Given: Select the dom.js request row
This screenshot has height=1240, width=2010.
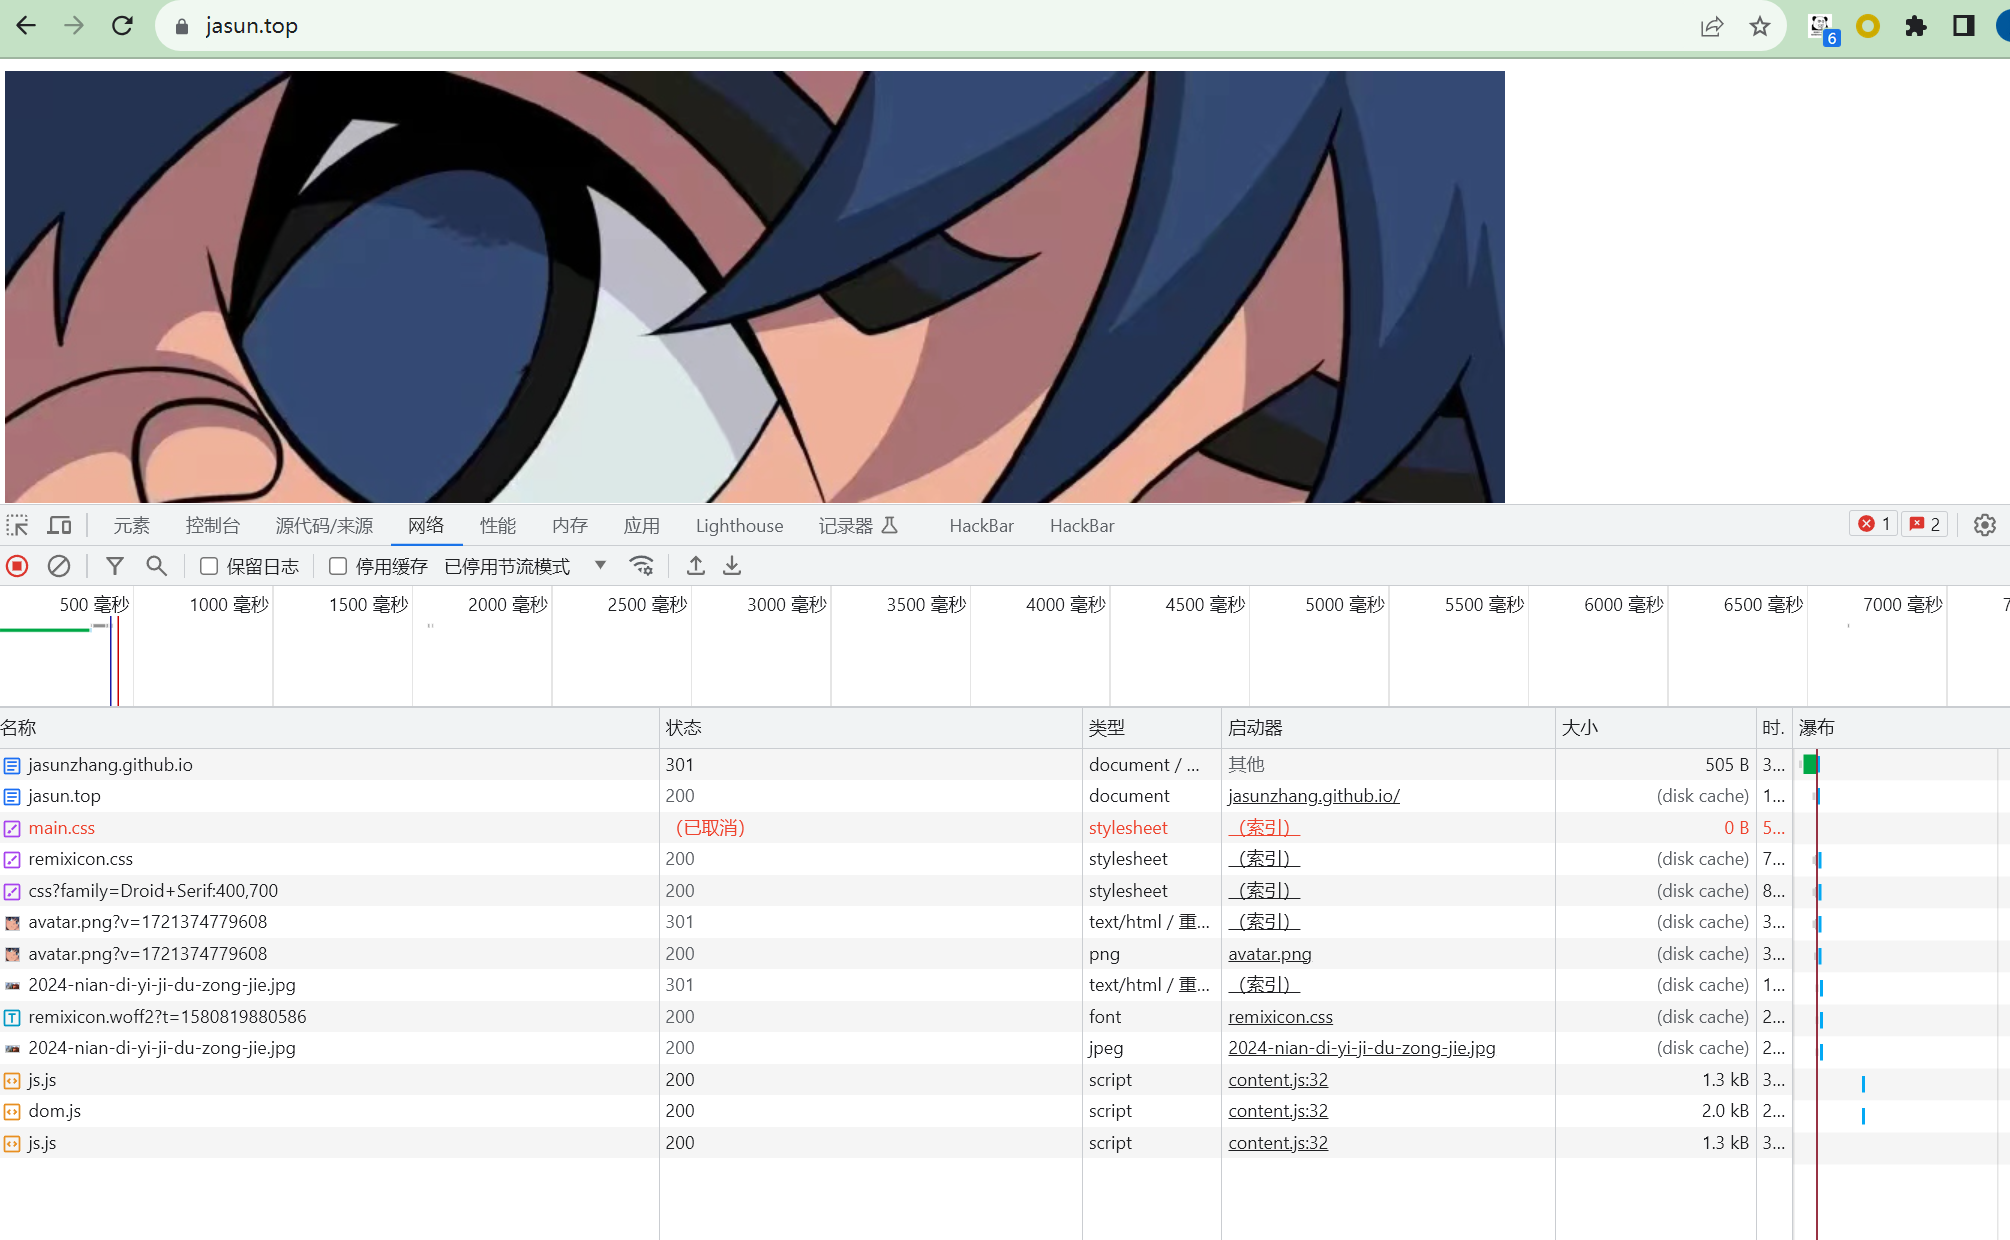Looking at the screenshot, I should click(1004, 1111).
